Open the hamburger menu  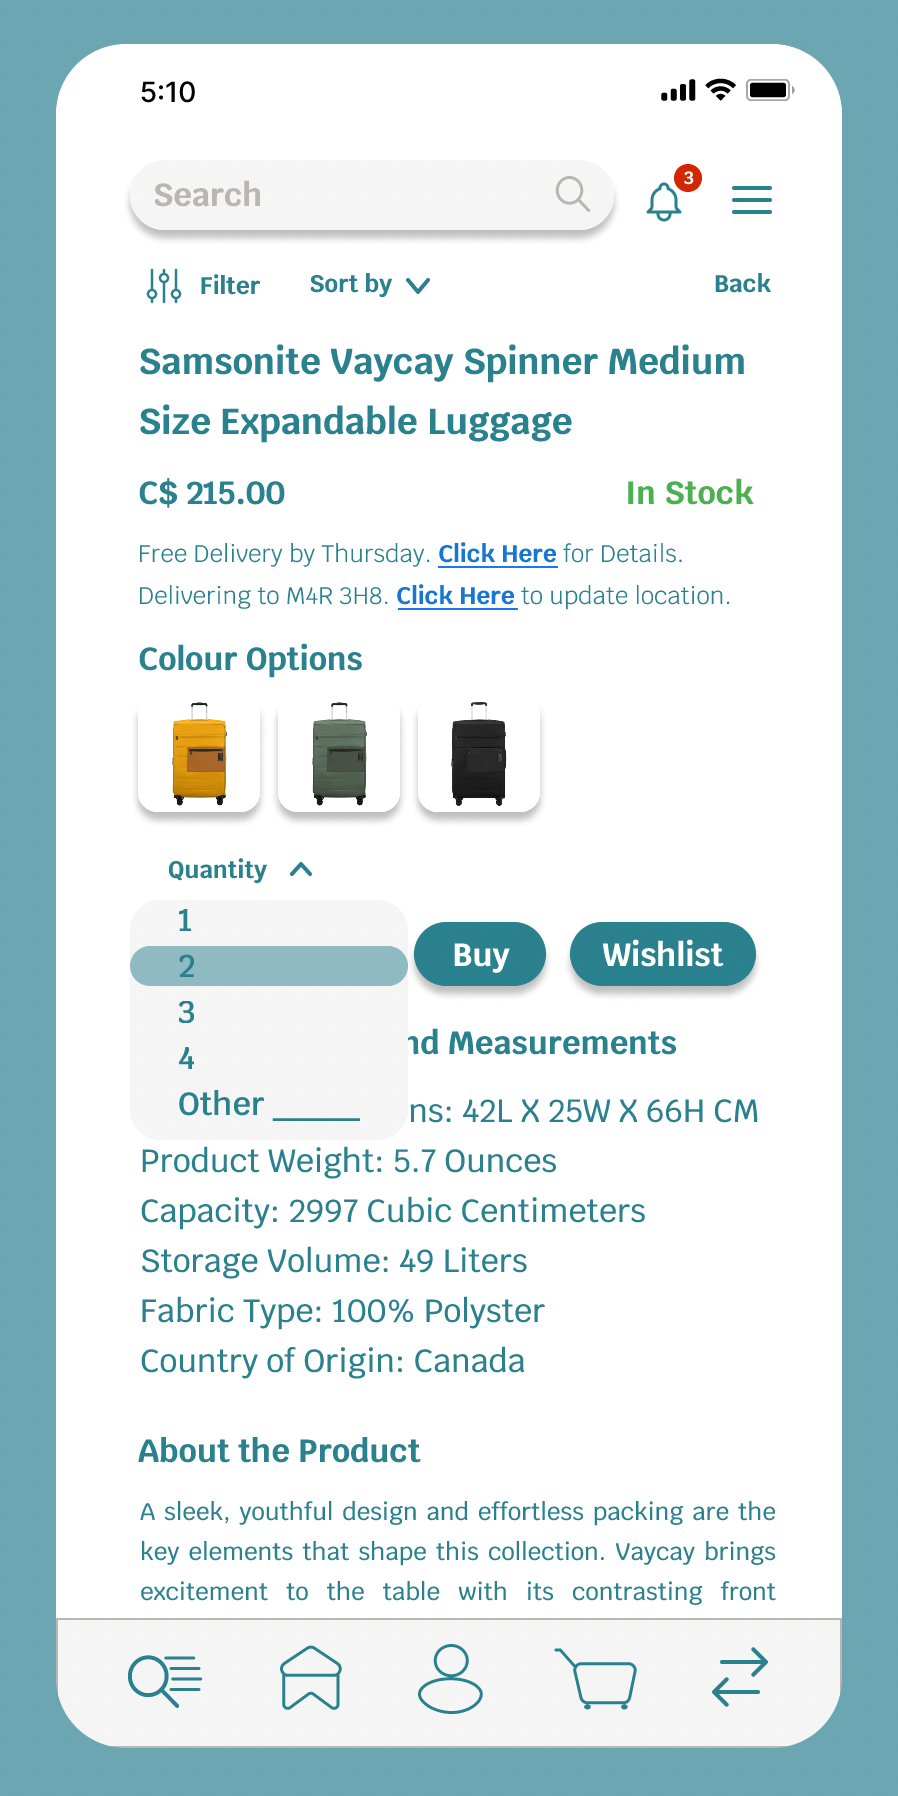point(751,200)
